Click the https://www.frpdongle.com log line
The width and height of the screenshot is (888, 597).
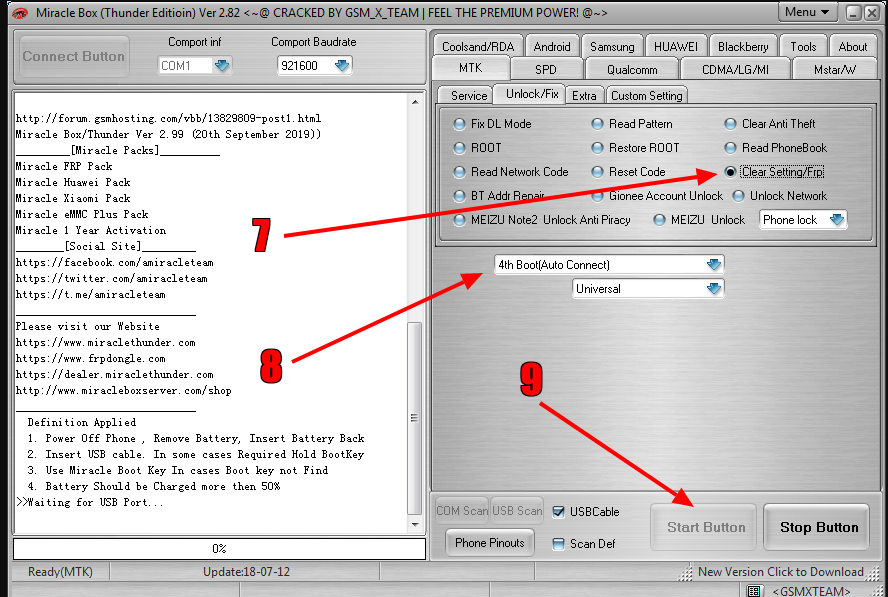[91, 359]
